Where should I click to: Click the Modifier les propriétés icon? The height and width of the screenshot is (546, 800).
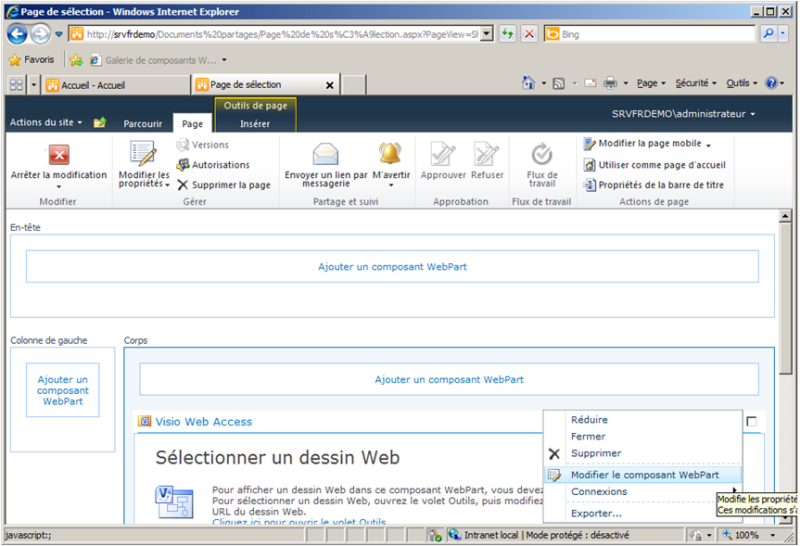click(143, 154)
